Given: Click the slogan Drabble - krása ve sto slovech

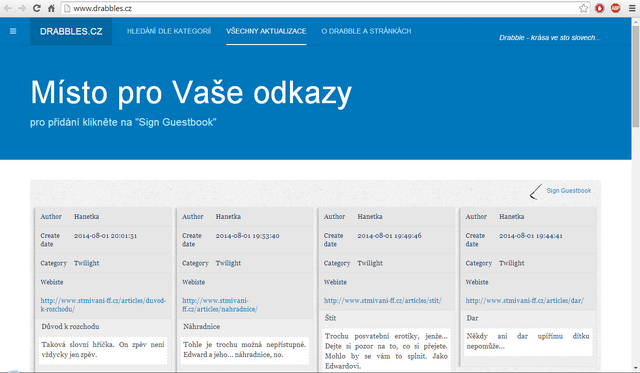Looking at the screenshot, I should (x=549, y=38).
